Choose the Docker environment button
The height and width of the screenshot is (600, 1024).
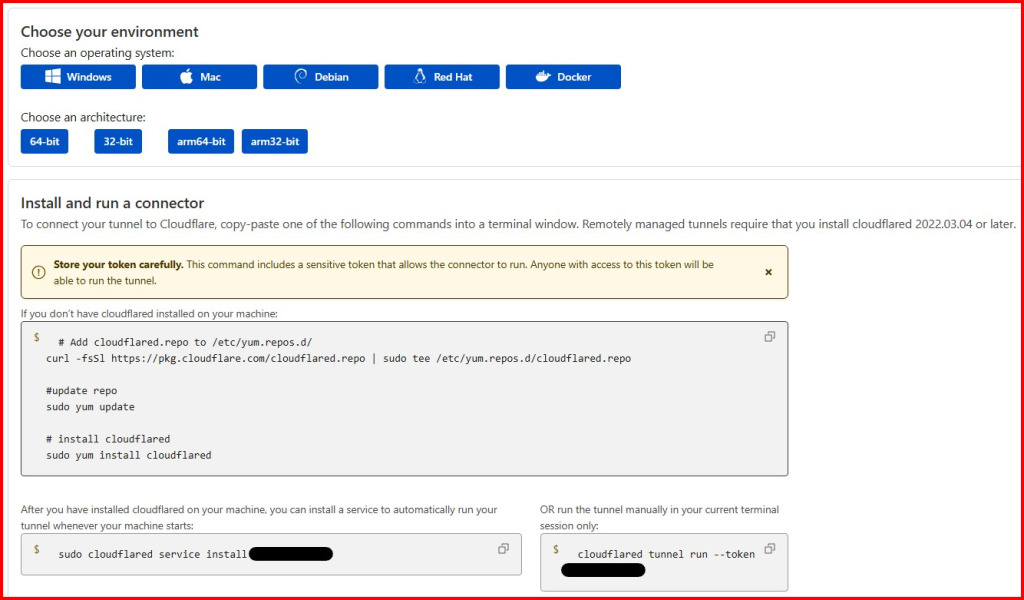[563, 77]
